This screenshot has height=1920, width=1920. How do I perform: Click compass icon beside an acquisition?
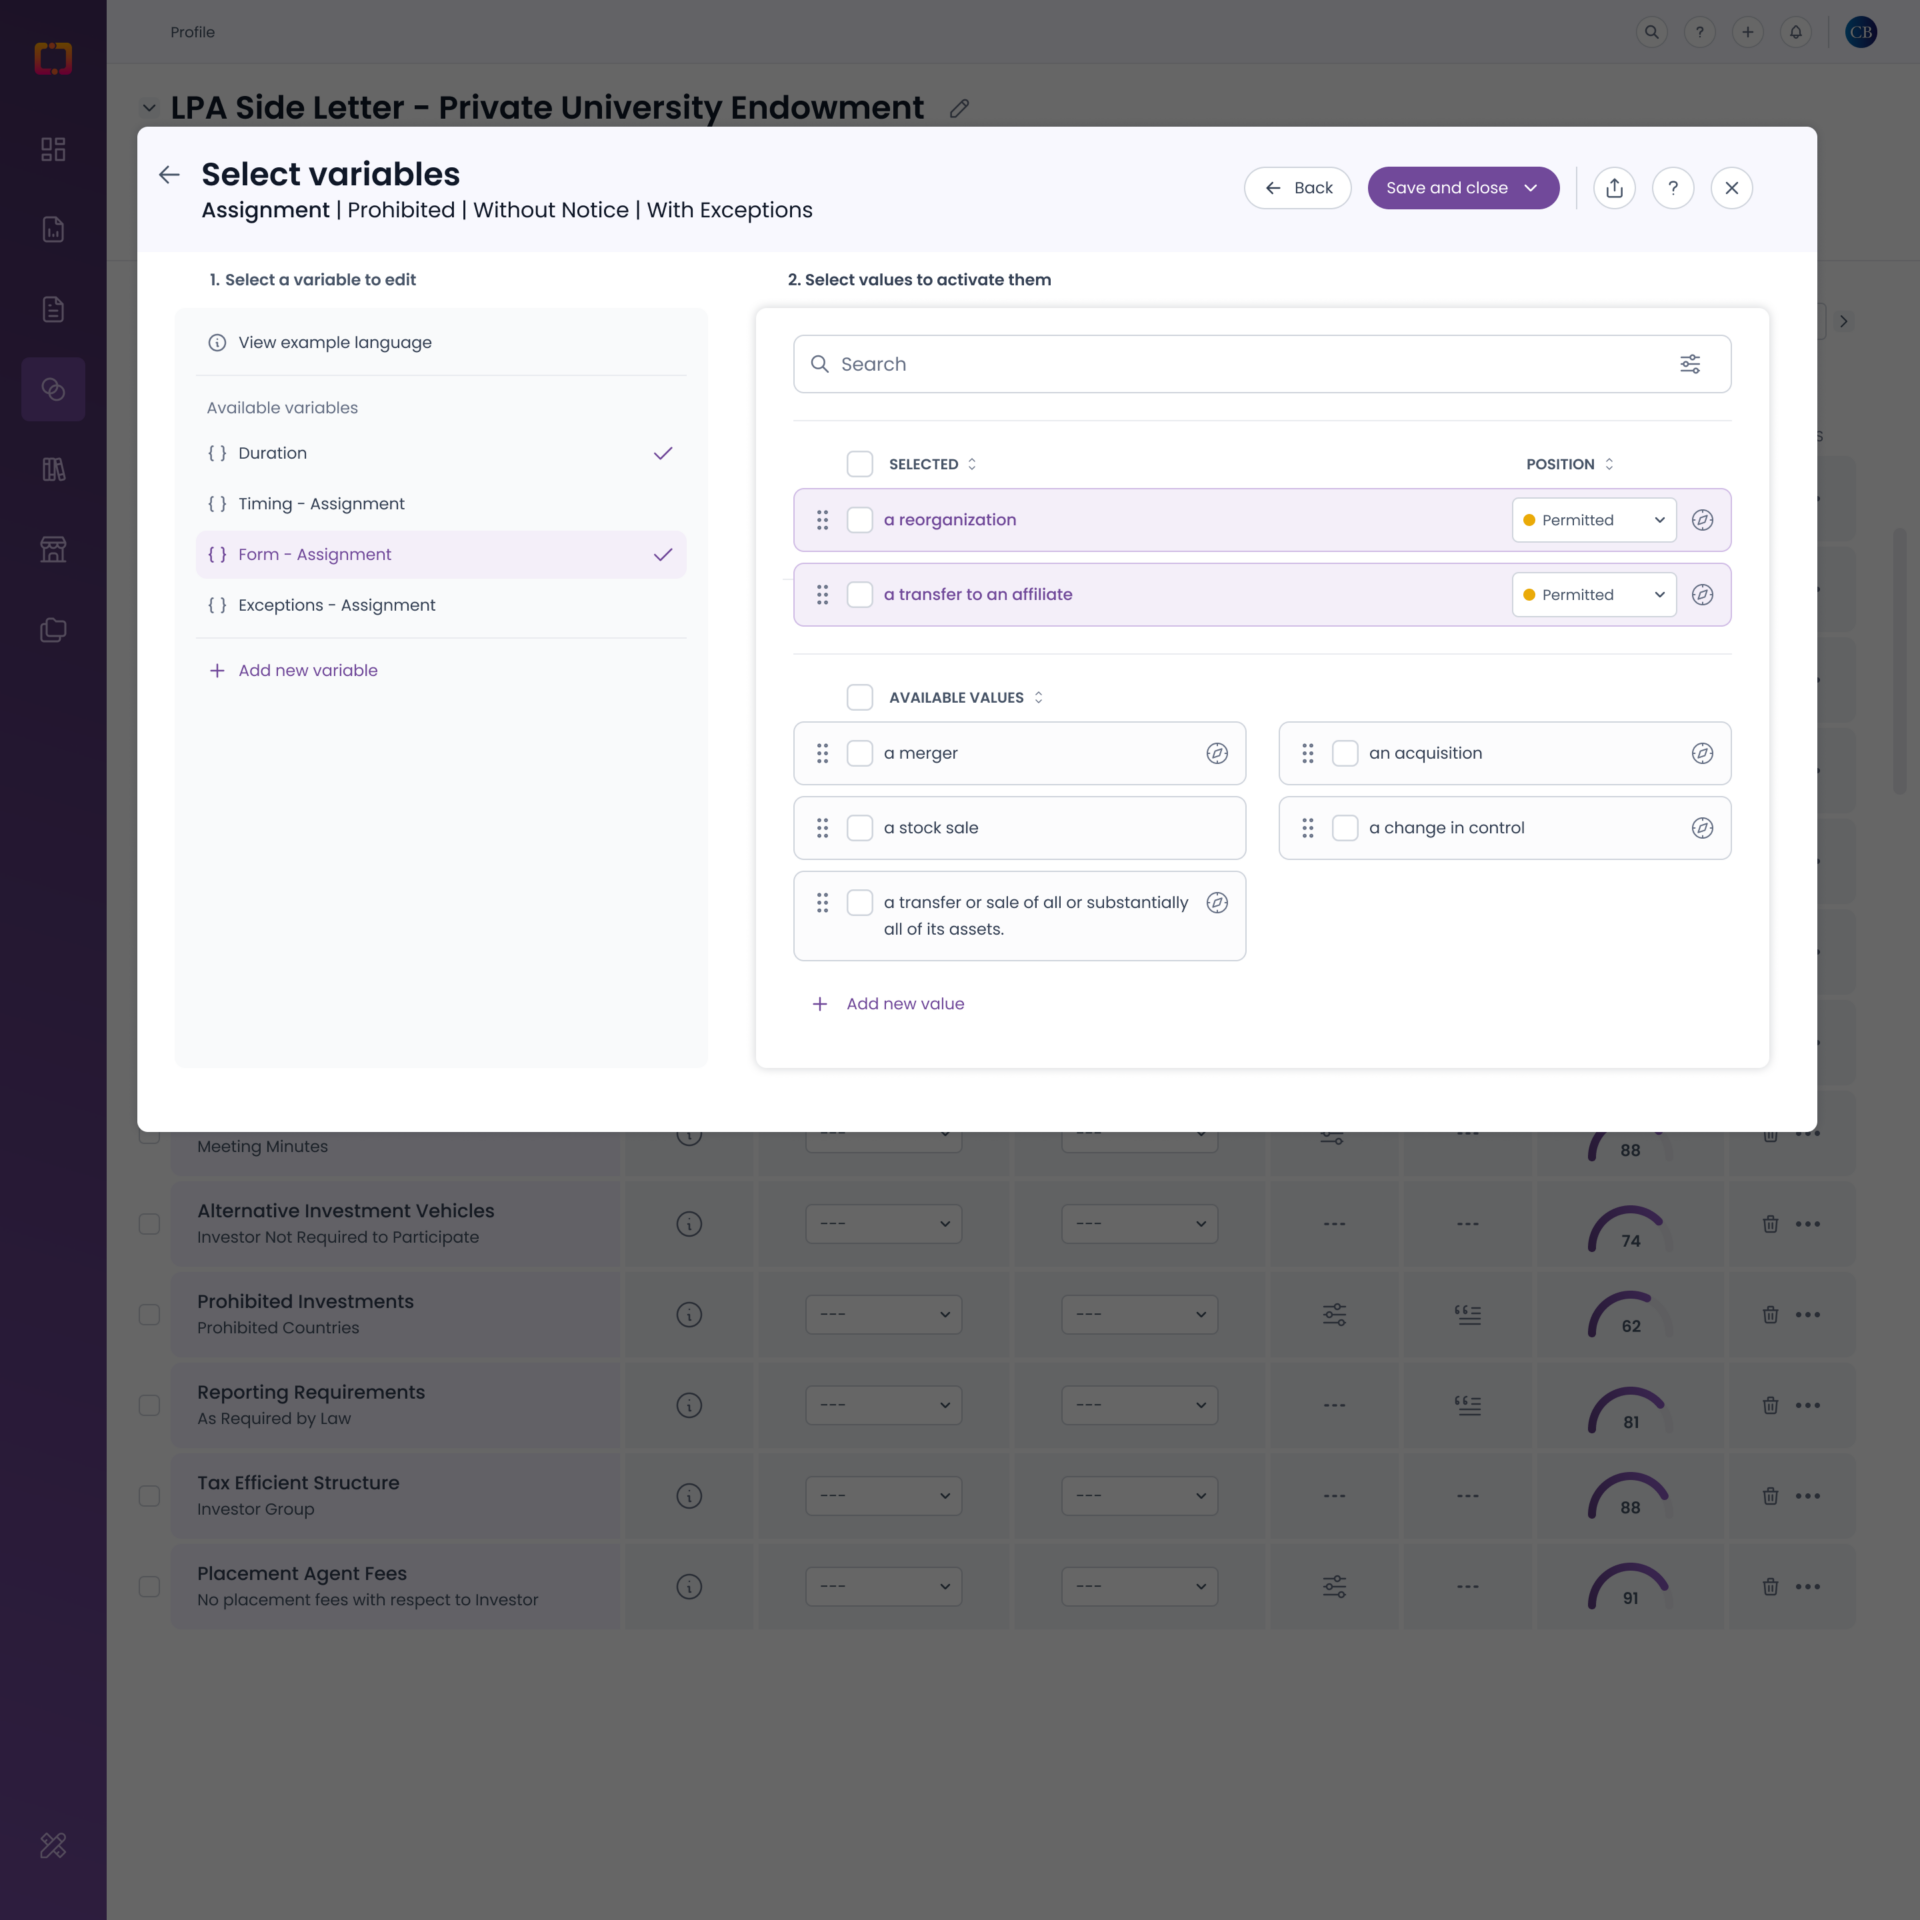pyautogui.click(x=1702, y=753)
